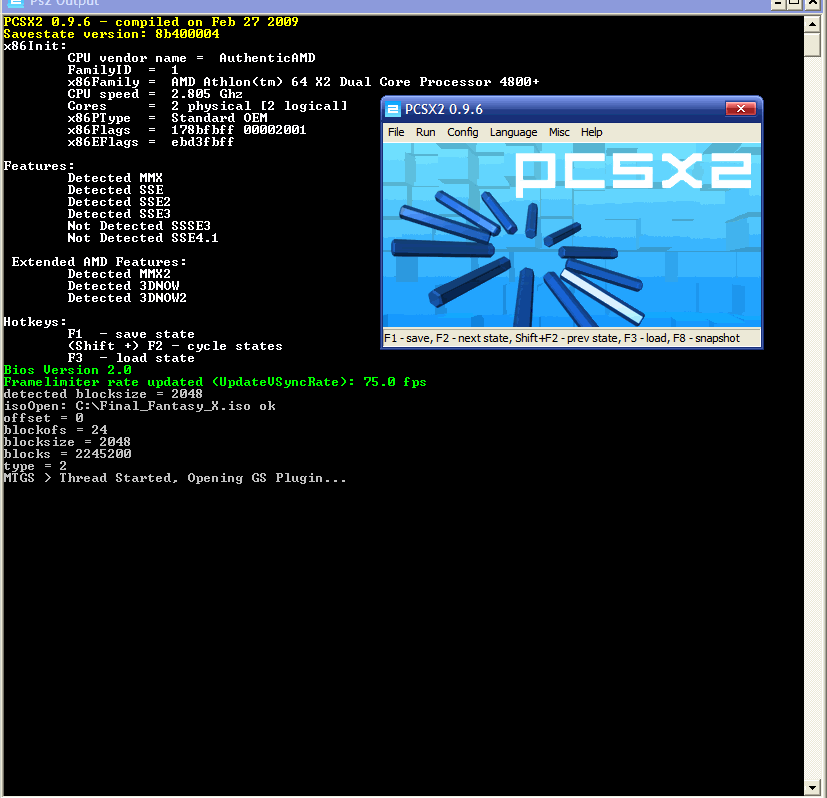The image size is (827, 798).
Task: Click 'Not Detected SSE4.1' console line
Action: pos(143,238)
